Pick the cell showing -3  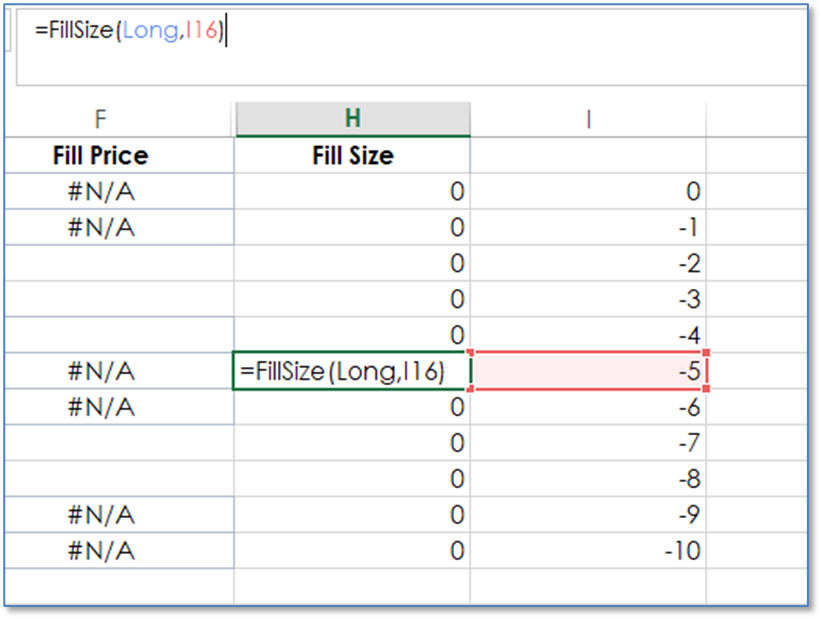[x=588, y=299]
